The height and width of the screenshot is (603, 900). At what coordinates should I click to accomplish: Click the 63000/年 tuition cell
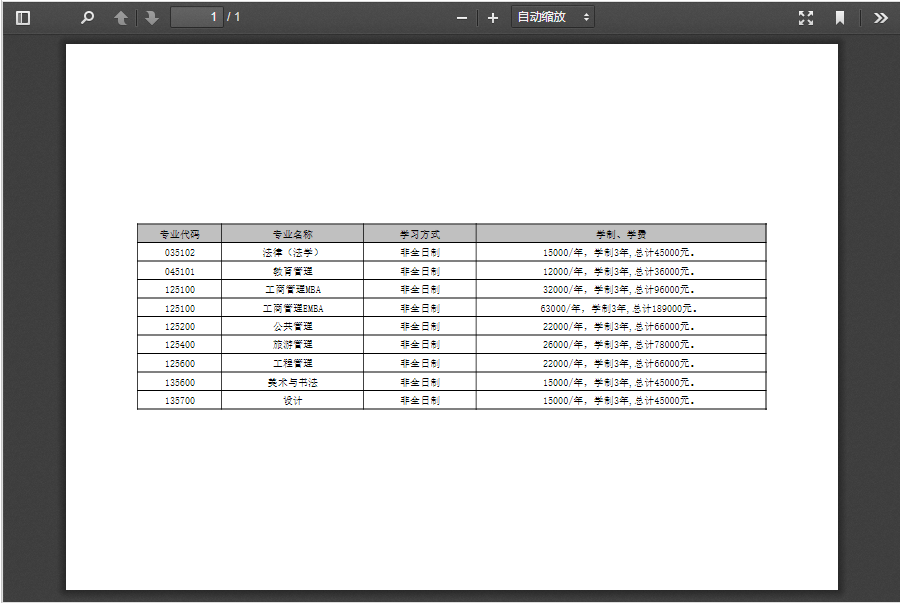click(x=618, y=308)
